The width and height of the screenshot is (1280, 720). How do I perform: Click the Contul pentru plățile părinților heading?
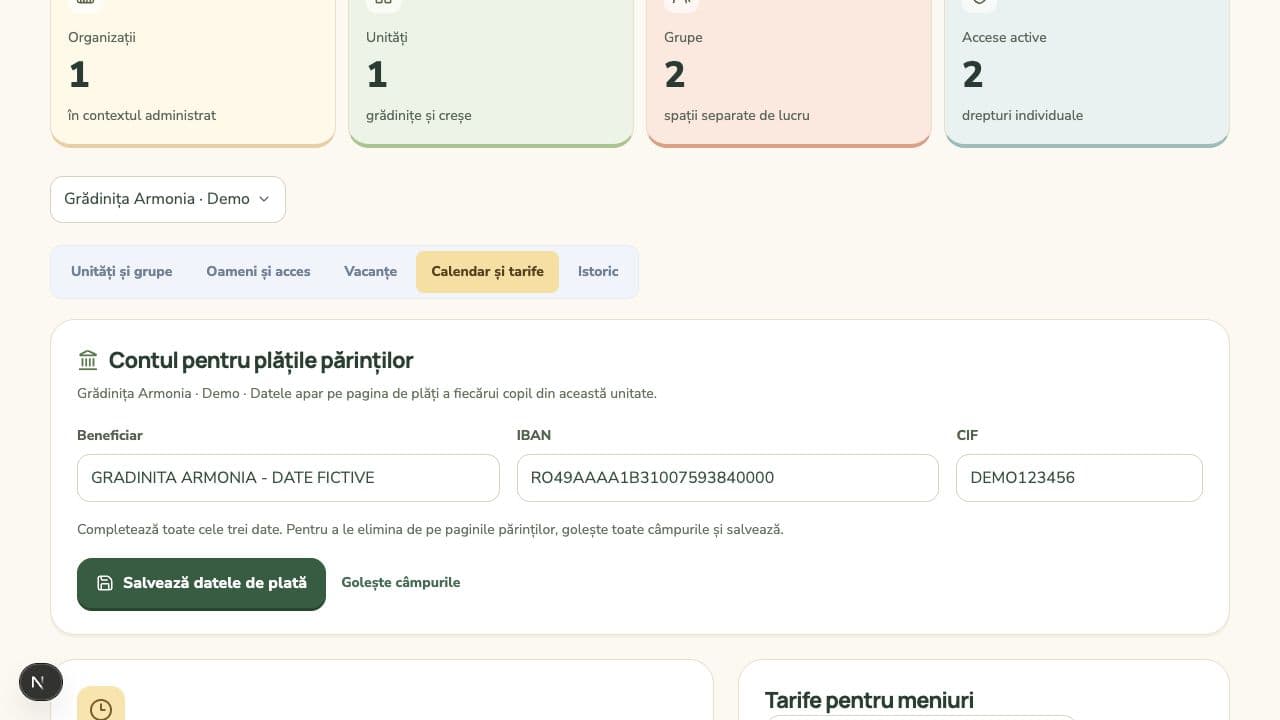(x=261, y=360)
